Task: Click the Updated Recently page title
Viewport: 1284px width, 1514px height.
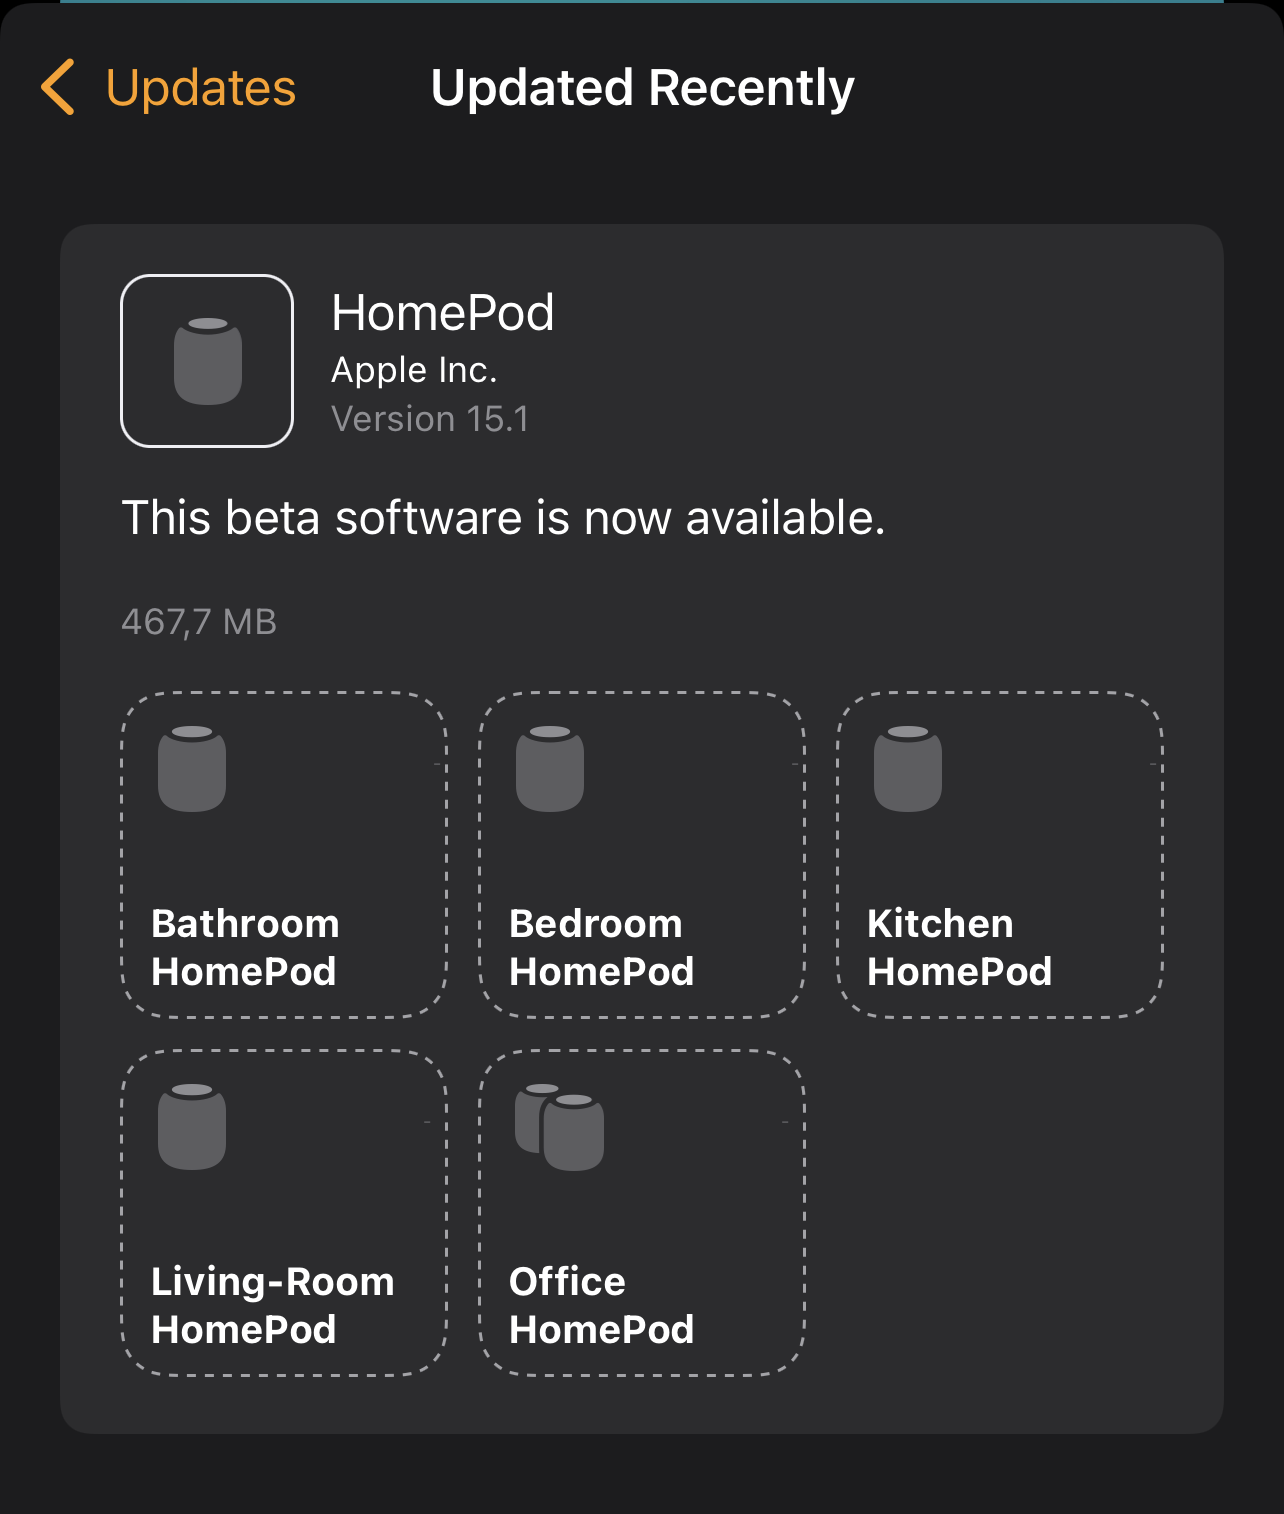Action: 642,88
